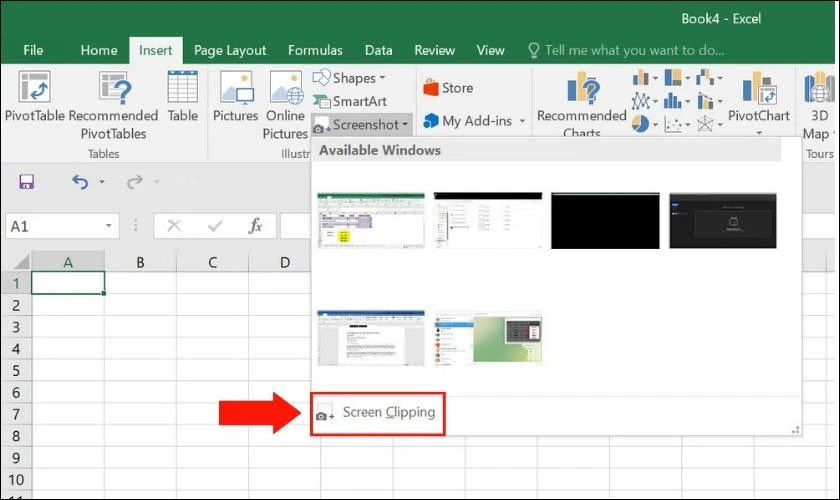Insert a scatter or bubble chart
The height and width of the screenshot is (500, 840).
click(677, 124)
